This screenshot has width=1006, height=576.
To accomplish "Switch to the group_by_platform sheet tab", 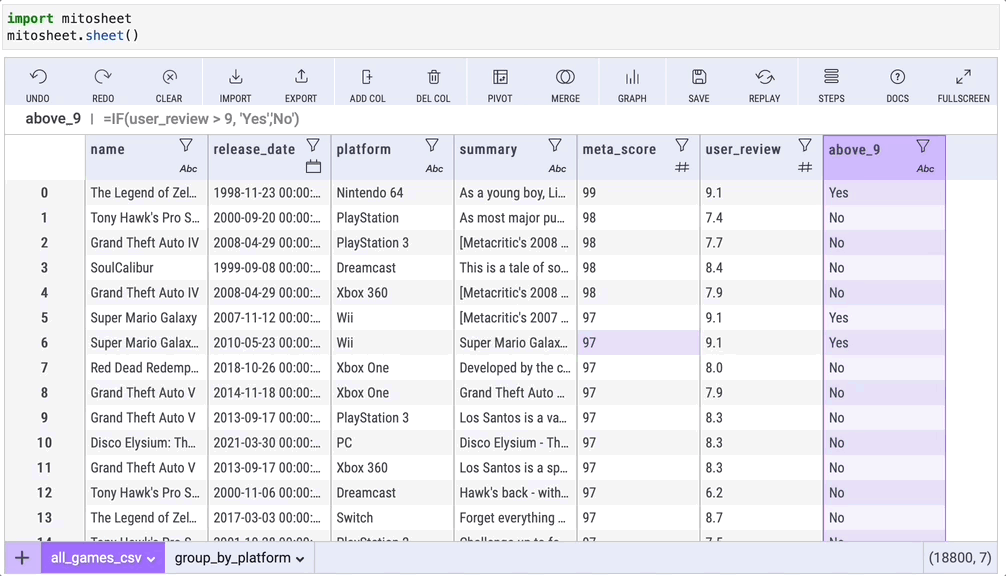I will pos(232,558).
